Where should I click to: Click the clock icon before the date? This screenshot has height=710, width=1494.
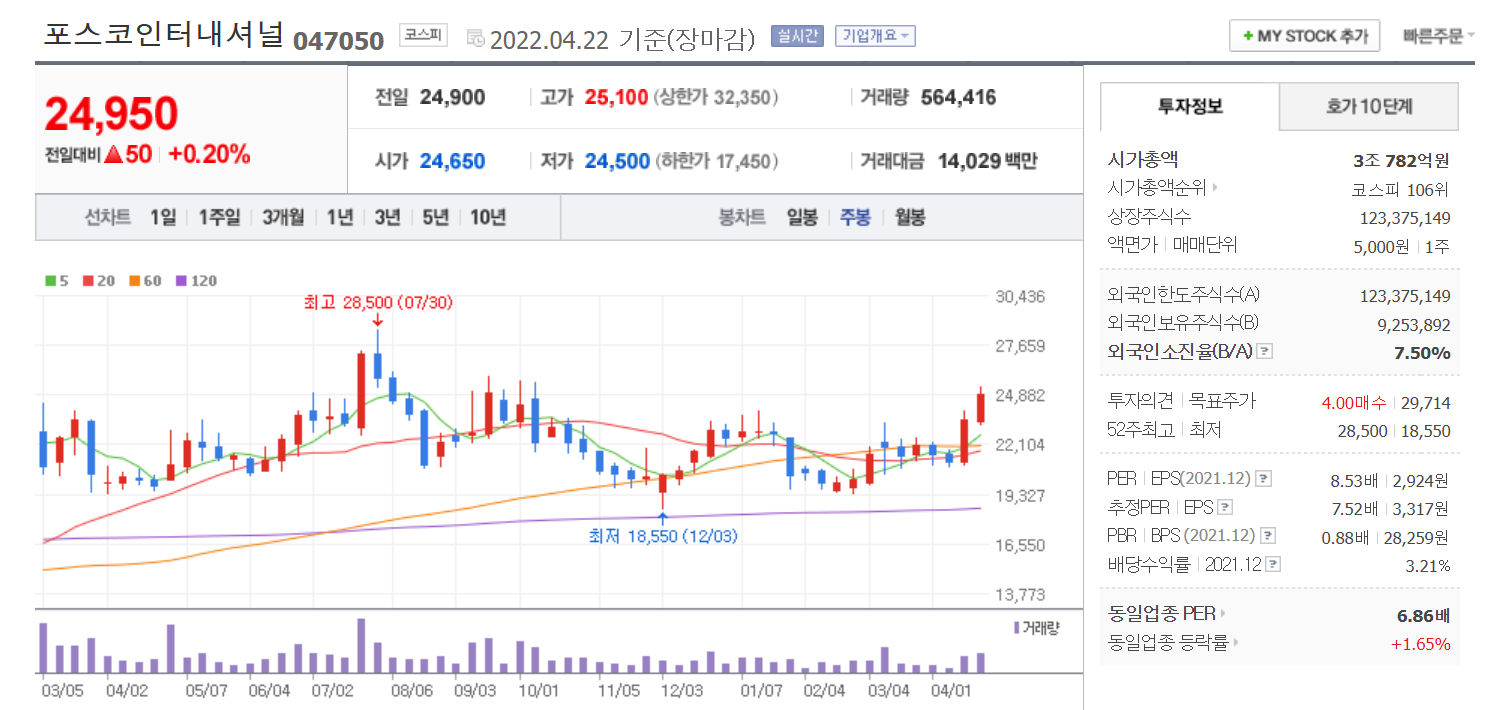pyautogui.click(x=475, y=39)
